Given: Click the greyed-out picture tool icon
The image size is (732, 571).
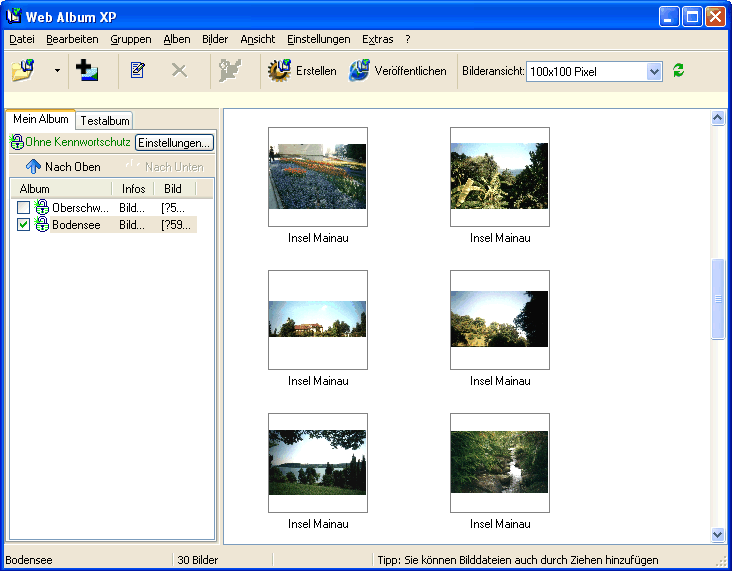Looking at the screenshot, I should click(x=230, y=70).
